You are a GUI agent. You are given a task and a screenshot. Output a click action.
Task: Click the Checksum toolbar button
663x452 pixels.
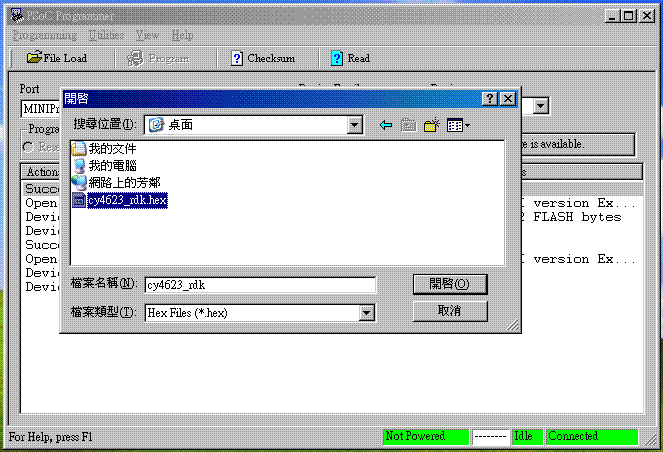point(263,58)
